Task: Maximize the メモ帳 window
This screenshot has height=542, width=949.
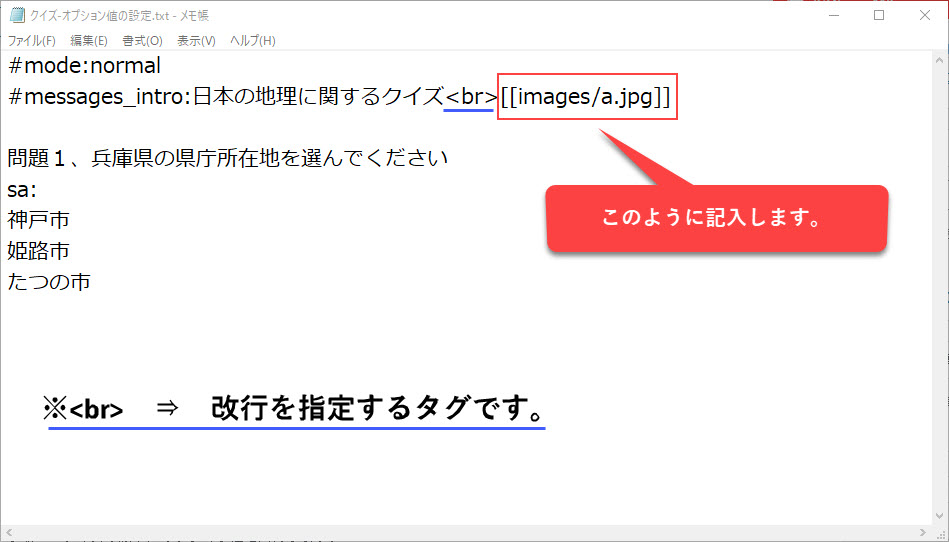Action: (879, 16)
